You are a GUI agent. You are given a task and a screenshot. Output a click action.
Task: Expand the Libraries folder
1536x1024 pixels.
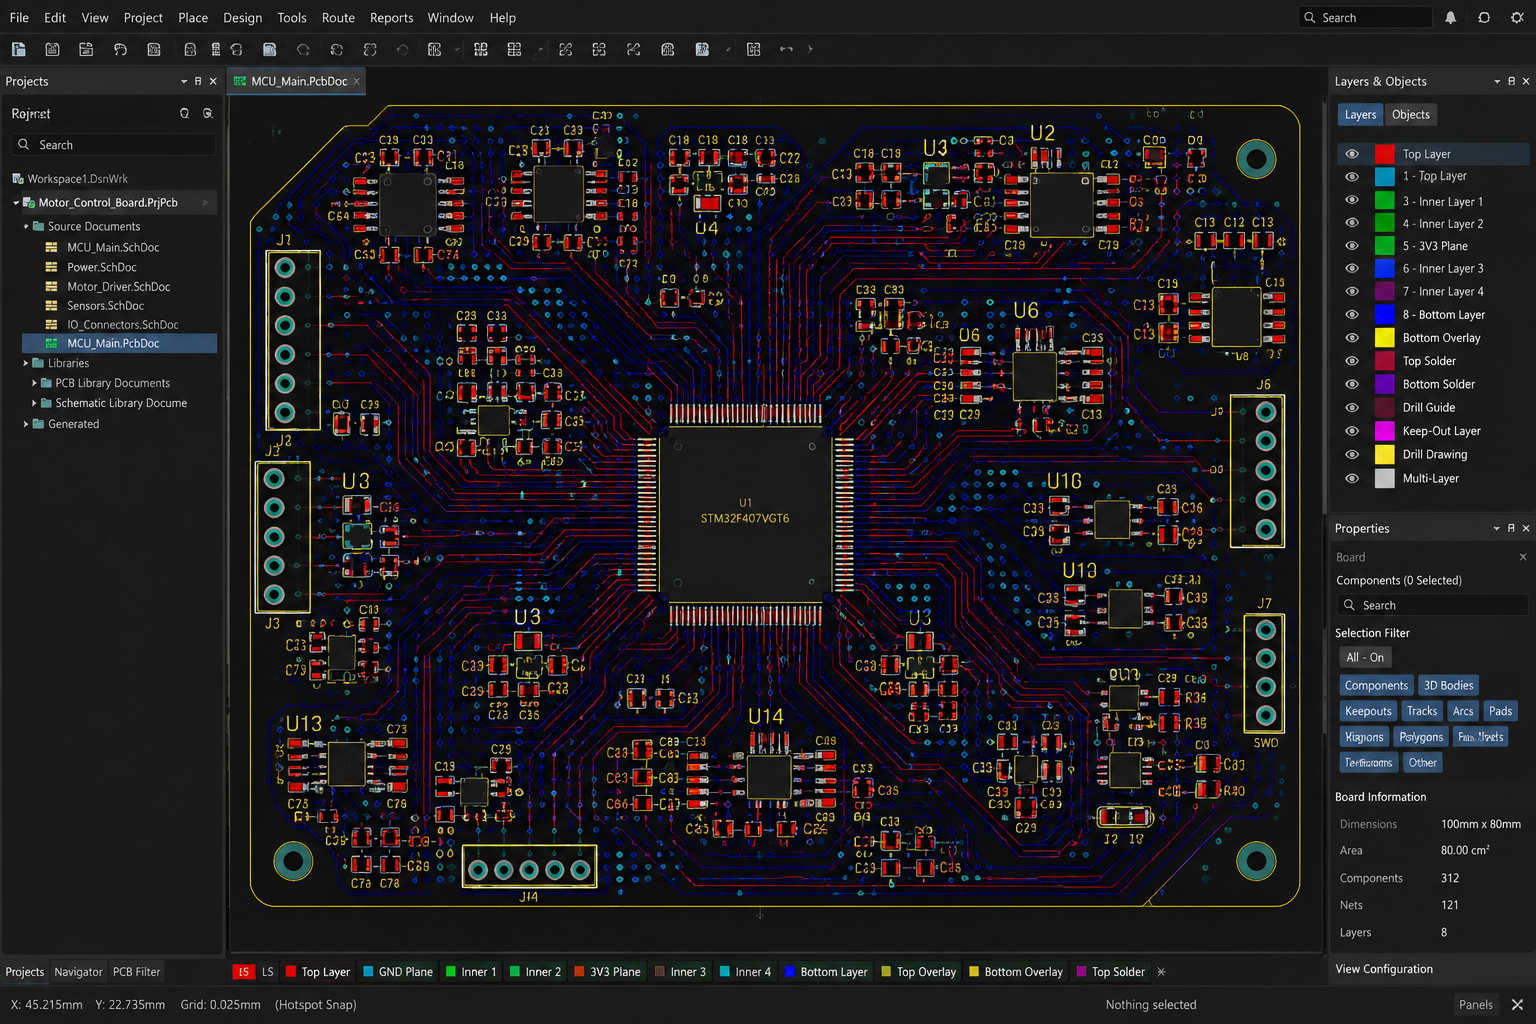pyautogui.click(x=26, y=364)
